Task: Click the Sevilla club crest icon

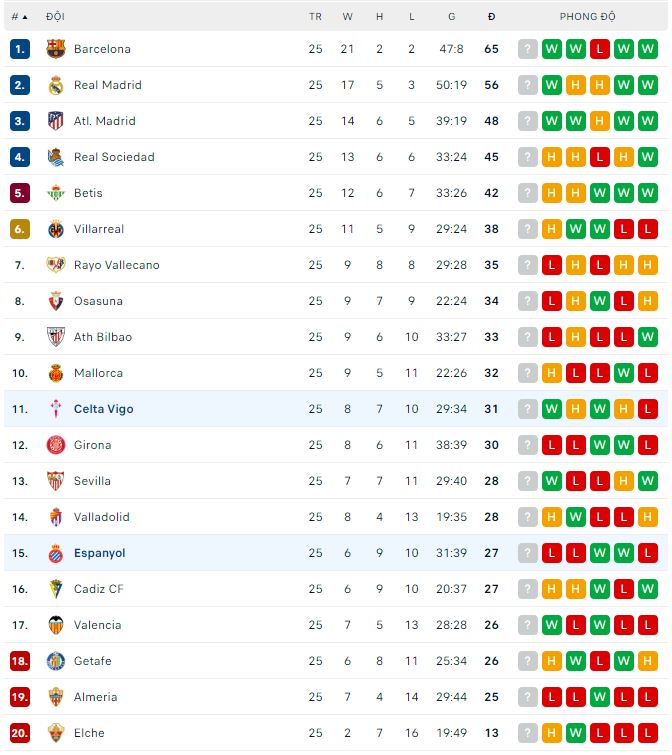Action: pyautogui.click(x=56, y=481)
